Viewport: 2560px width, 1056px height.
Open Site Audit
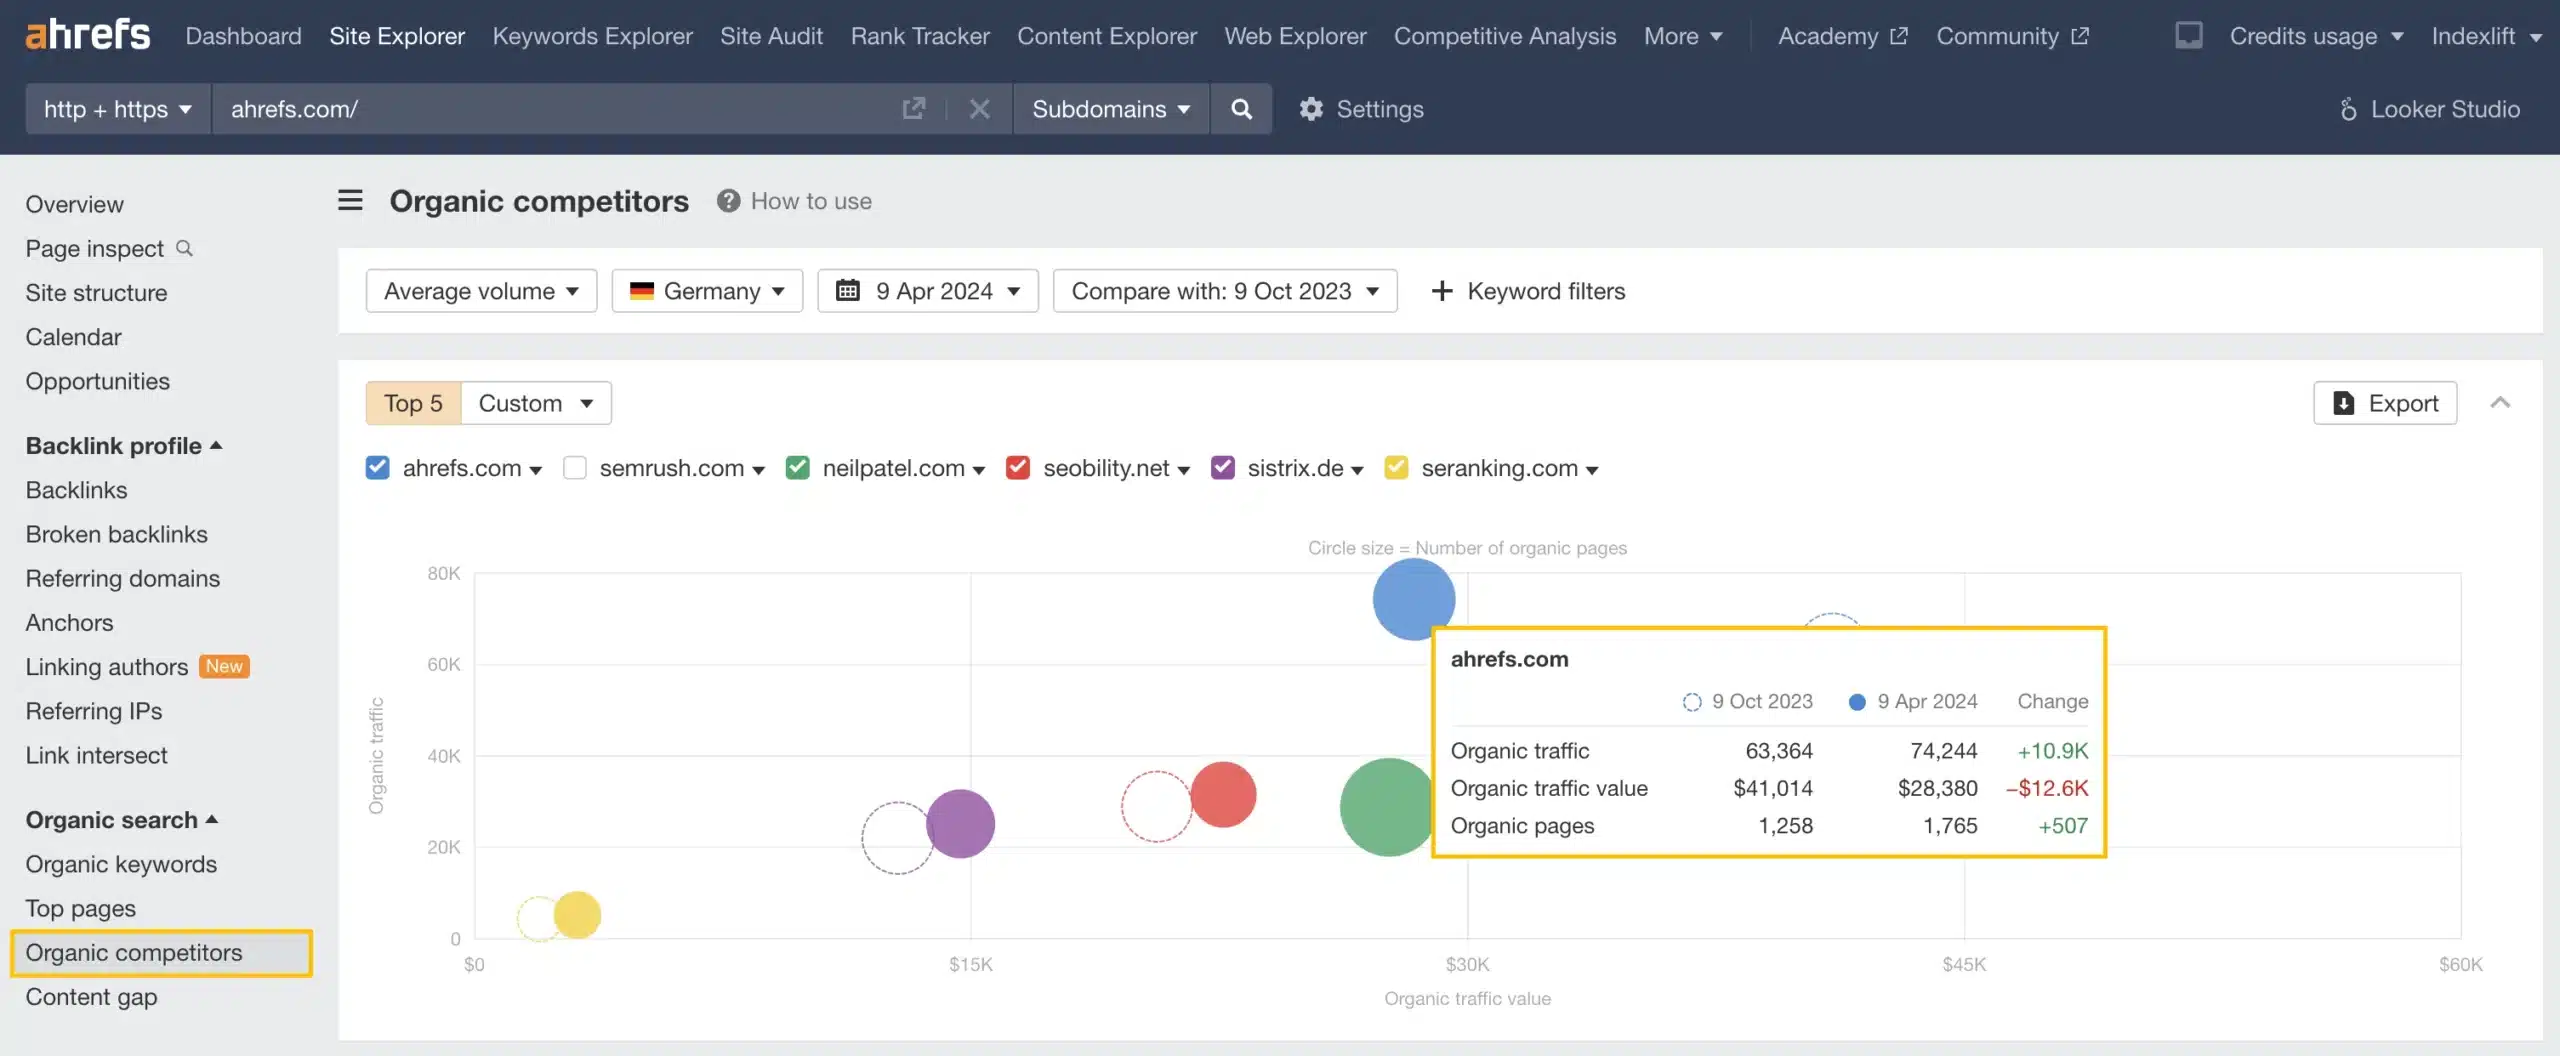pos(771,36)
